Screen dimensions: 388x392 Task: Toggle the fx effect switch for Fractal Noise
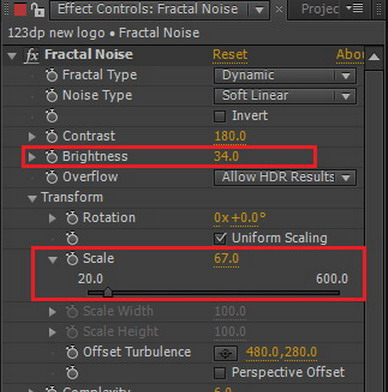(32, 55)
